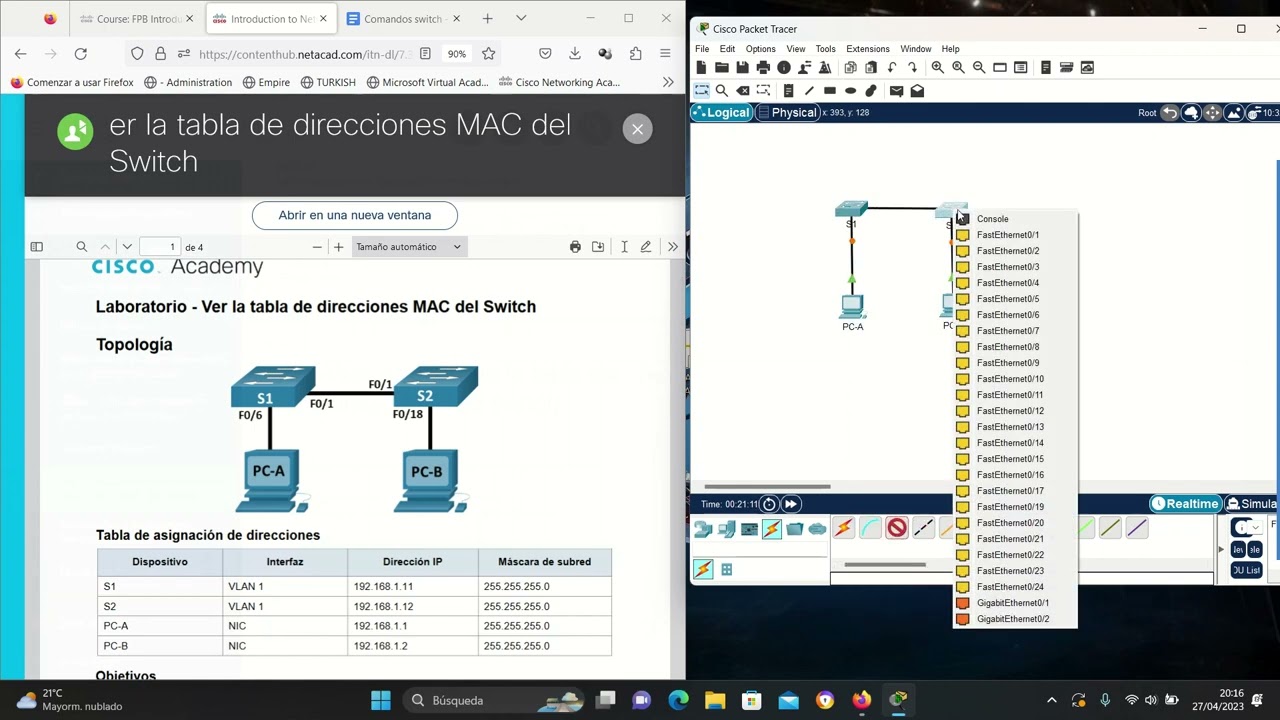Click Power Cycle Devices button by time
Screen dimensions: 1280x720
pos(769,504)
